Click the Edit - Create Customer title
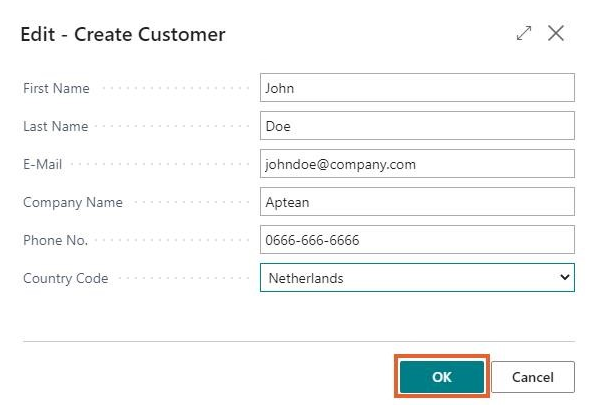608x420 pixels. click(123, 35)
